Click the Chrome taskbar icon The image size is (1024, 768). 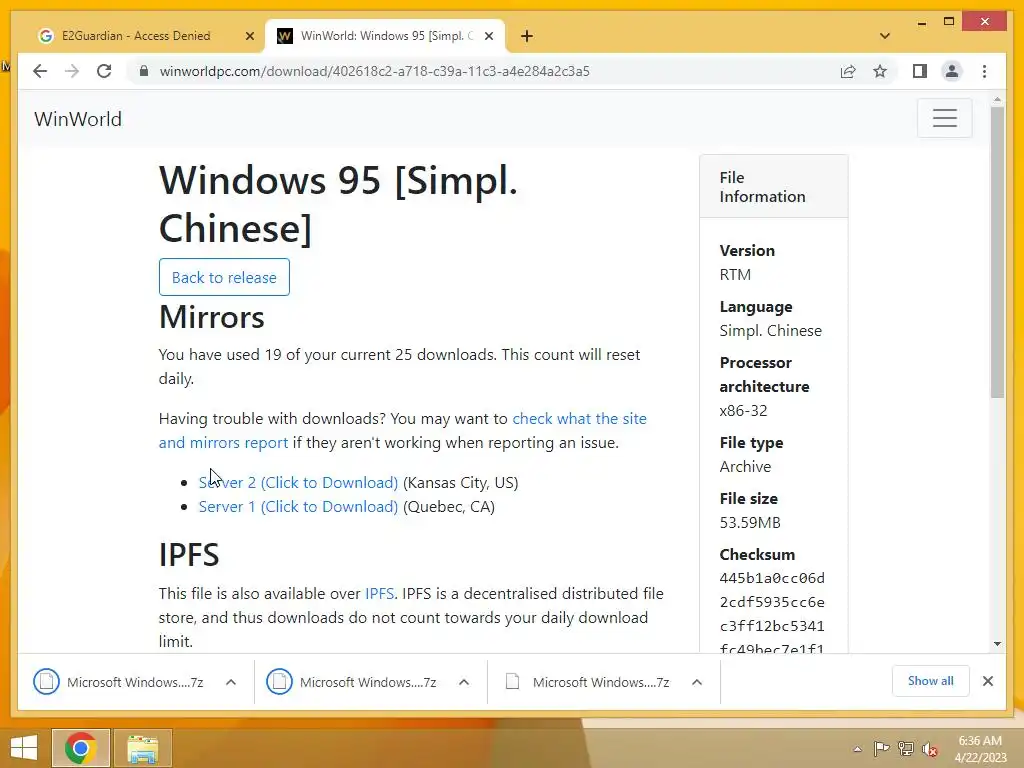tap(81, 748)
